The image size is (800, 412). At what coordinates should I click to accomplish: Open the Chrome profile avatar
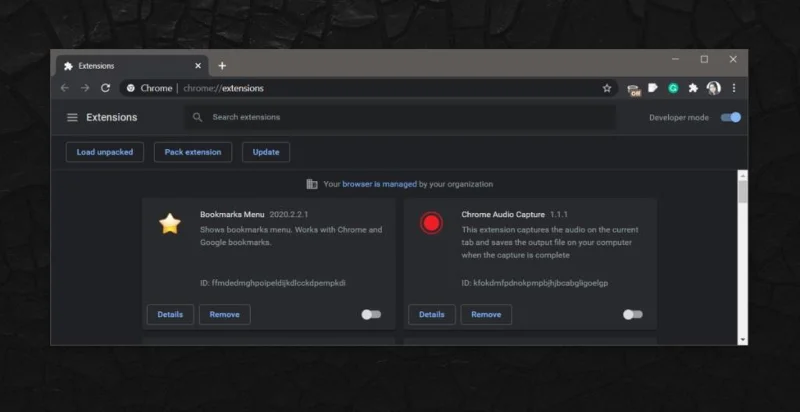[713, 88]
